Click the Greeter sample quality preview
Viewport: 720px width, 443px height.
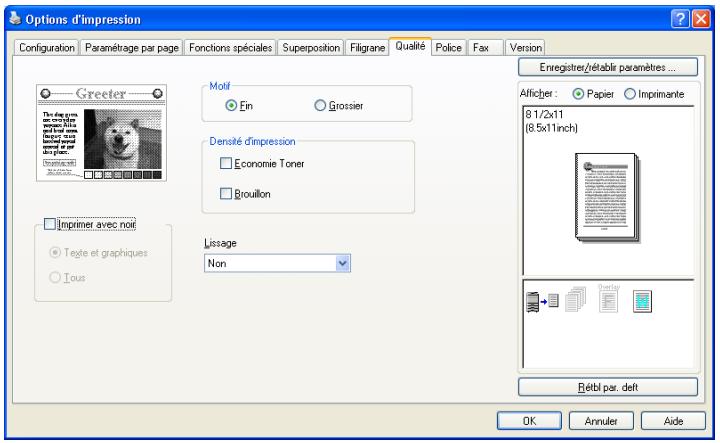pyautogui.click(x=101, y=133)
